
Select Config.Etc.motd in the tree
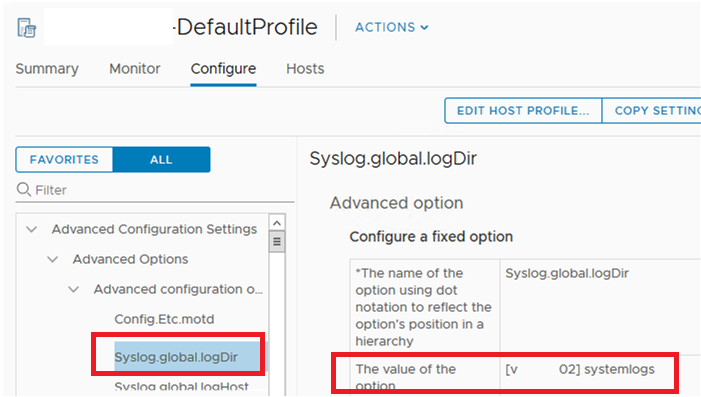pos(164,319)
